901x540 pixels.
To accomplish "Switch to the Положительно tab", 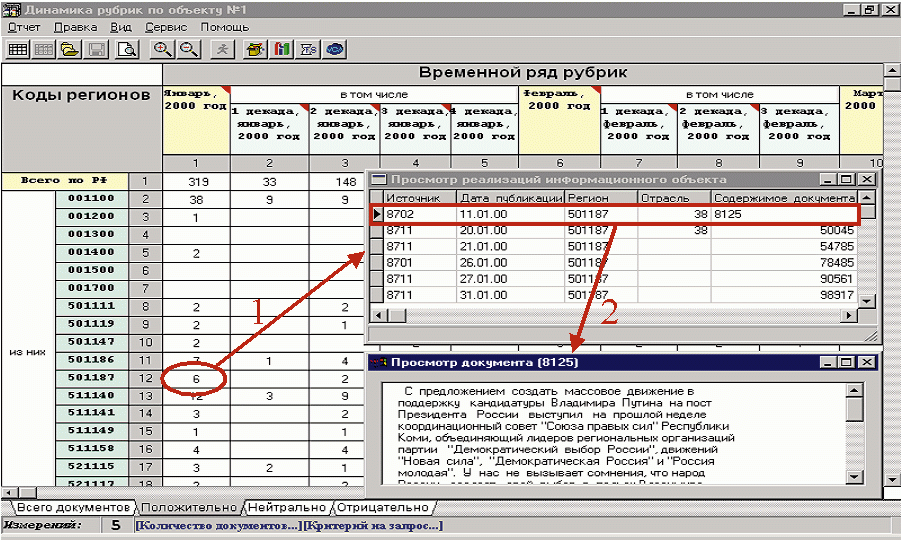I will (x=188, y=507).
